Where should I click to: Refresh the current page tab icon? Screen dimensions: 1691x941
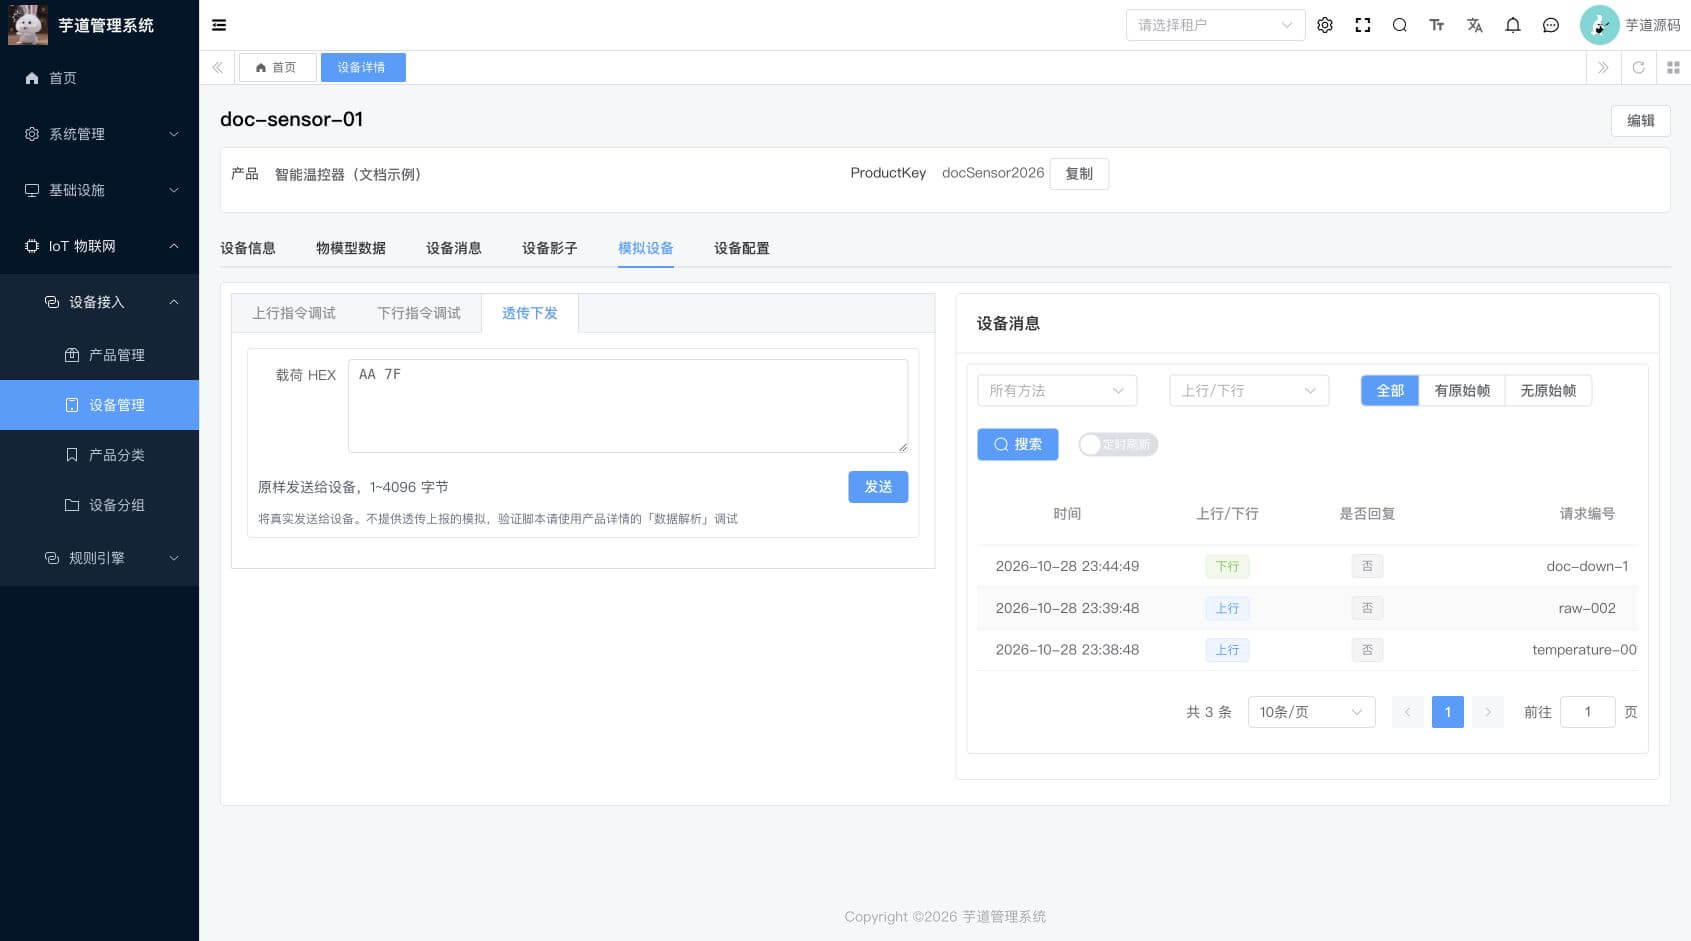(1638, 67)
